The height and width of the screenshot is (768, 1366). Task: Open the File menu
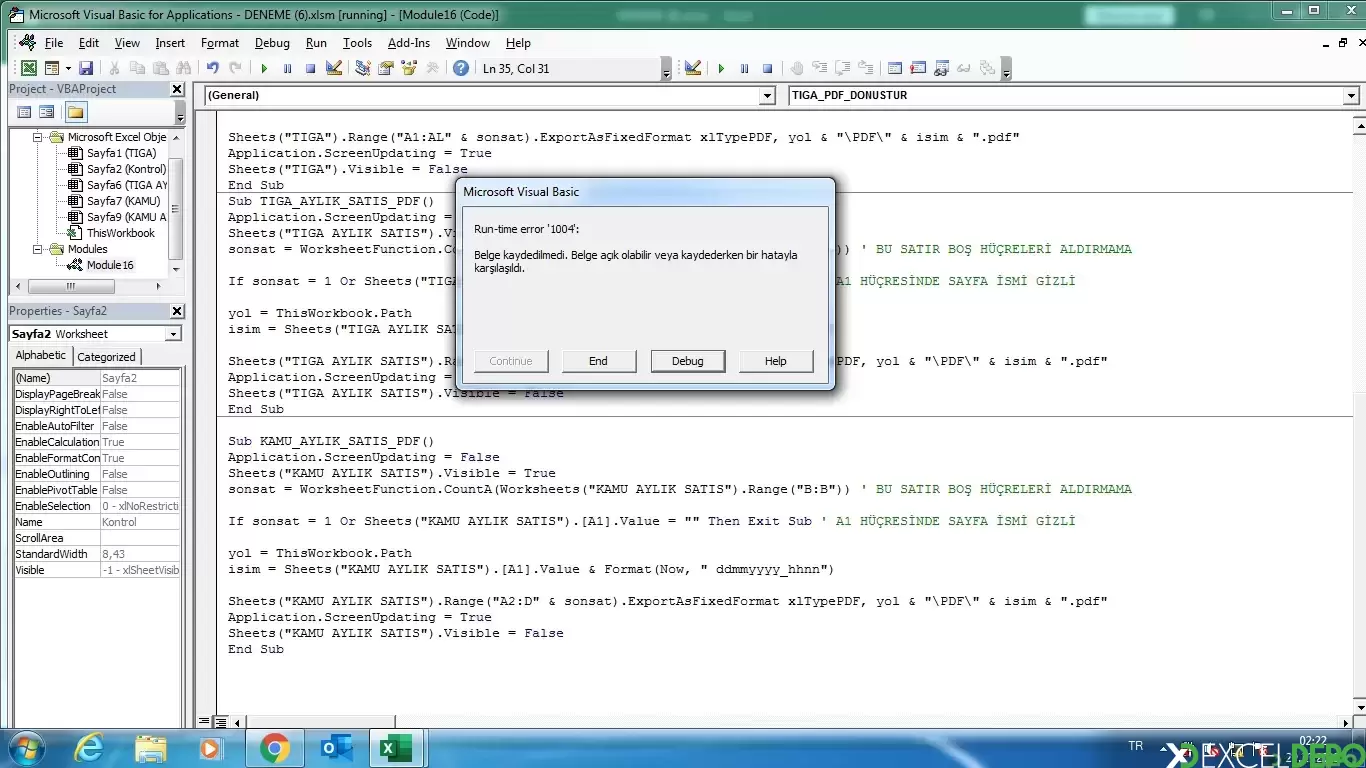[x=54, y=43]
